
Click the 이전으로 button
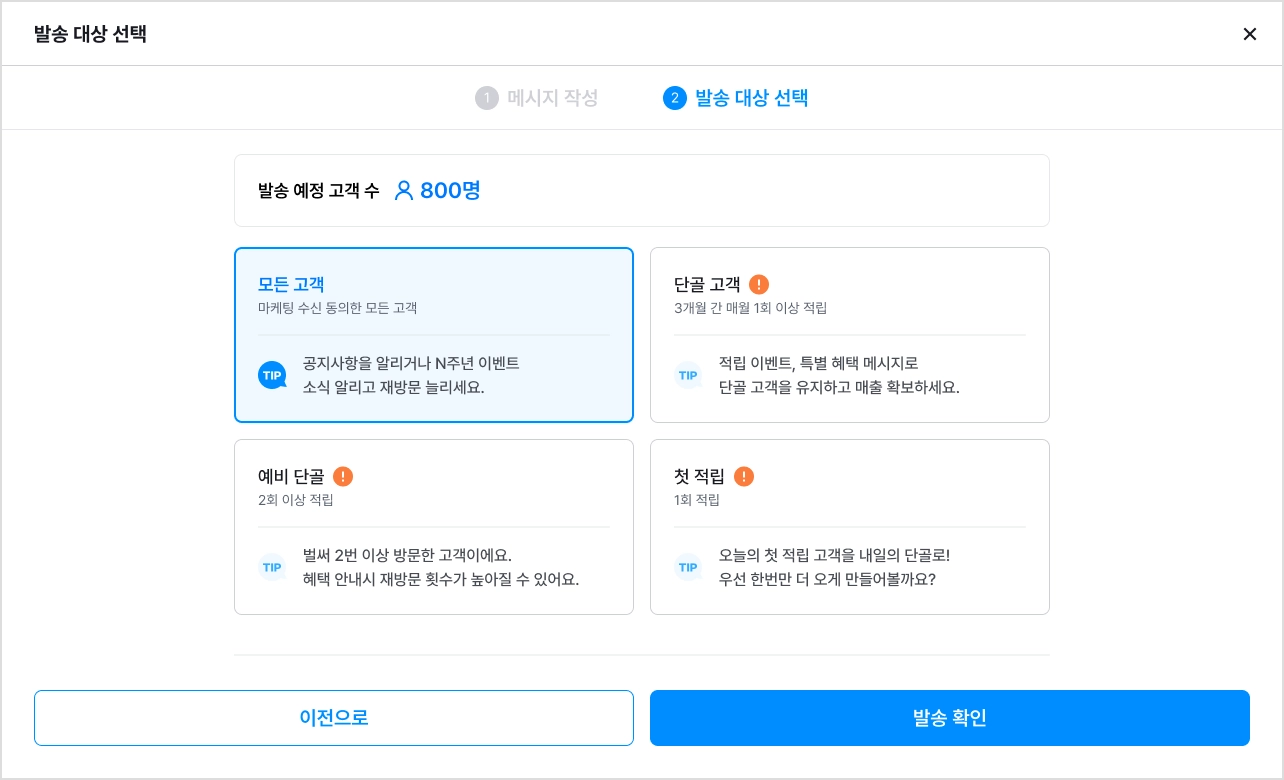pyautogui.click(x=334, y=718)
